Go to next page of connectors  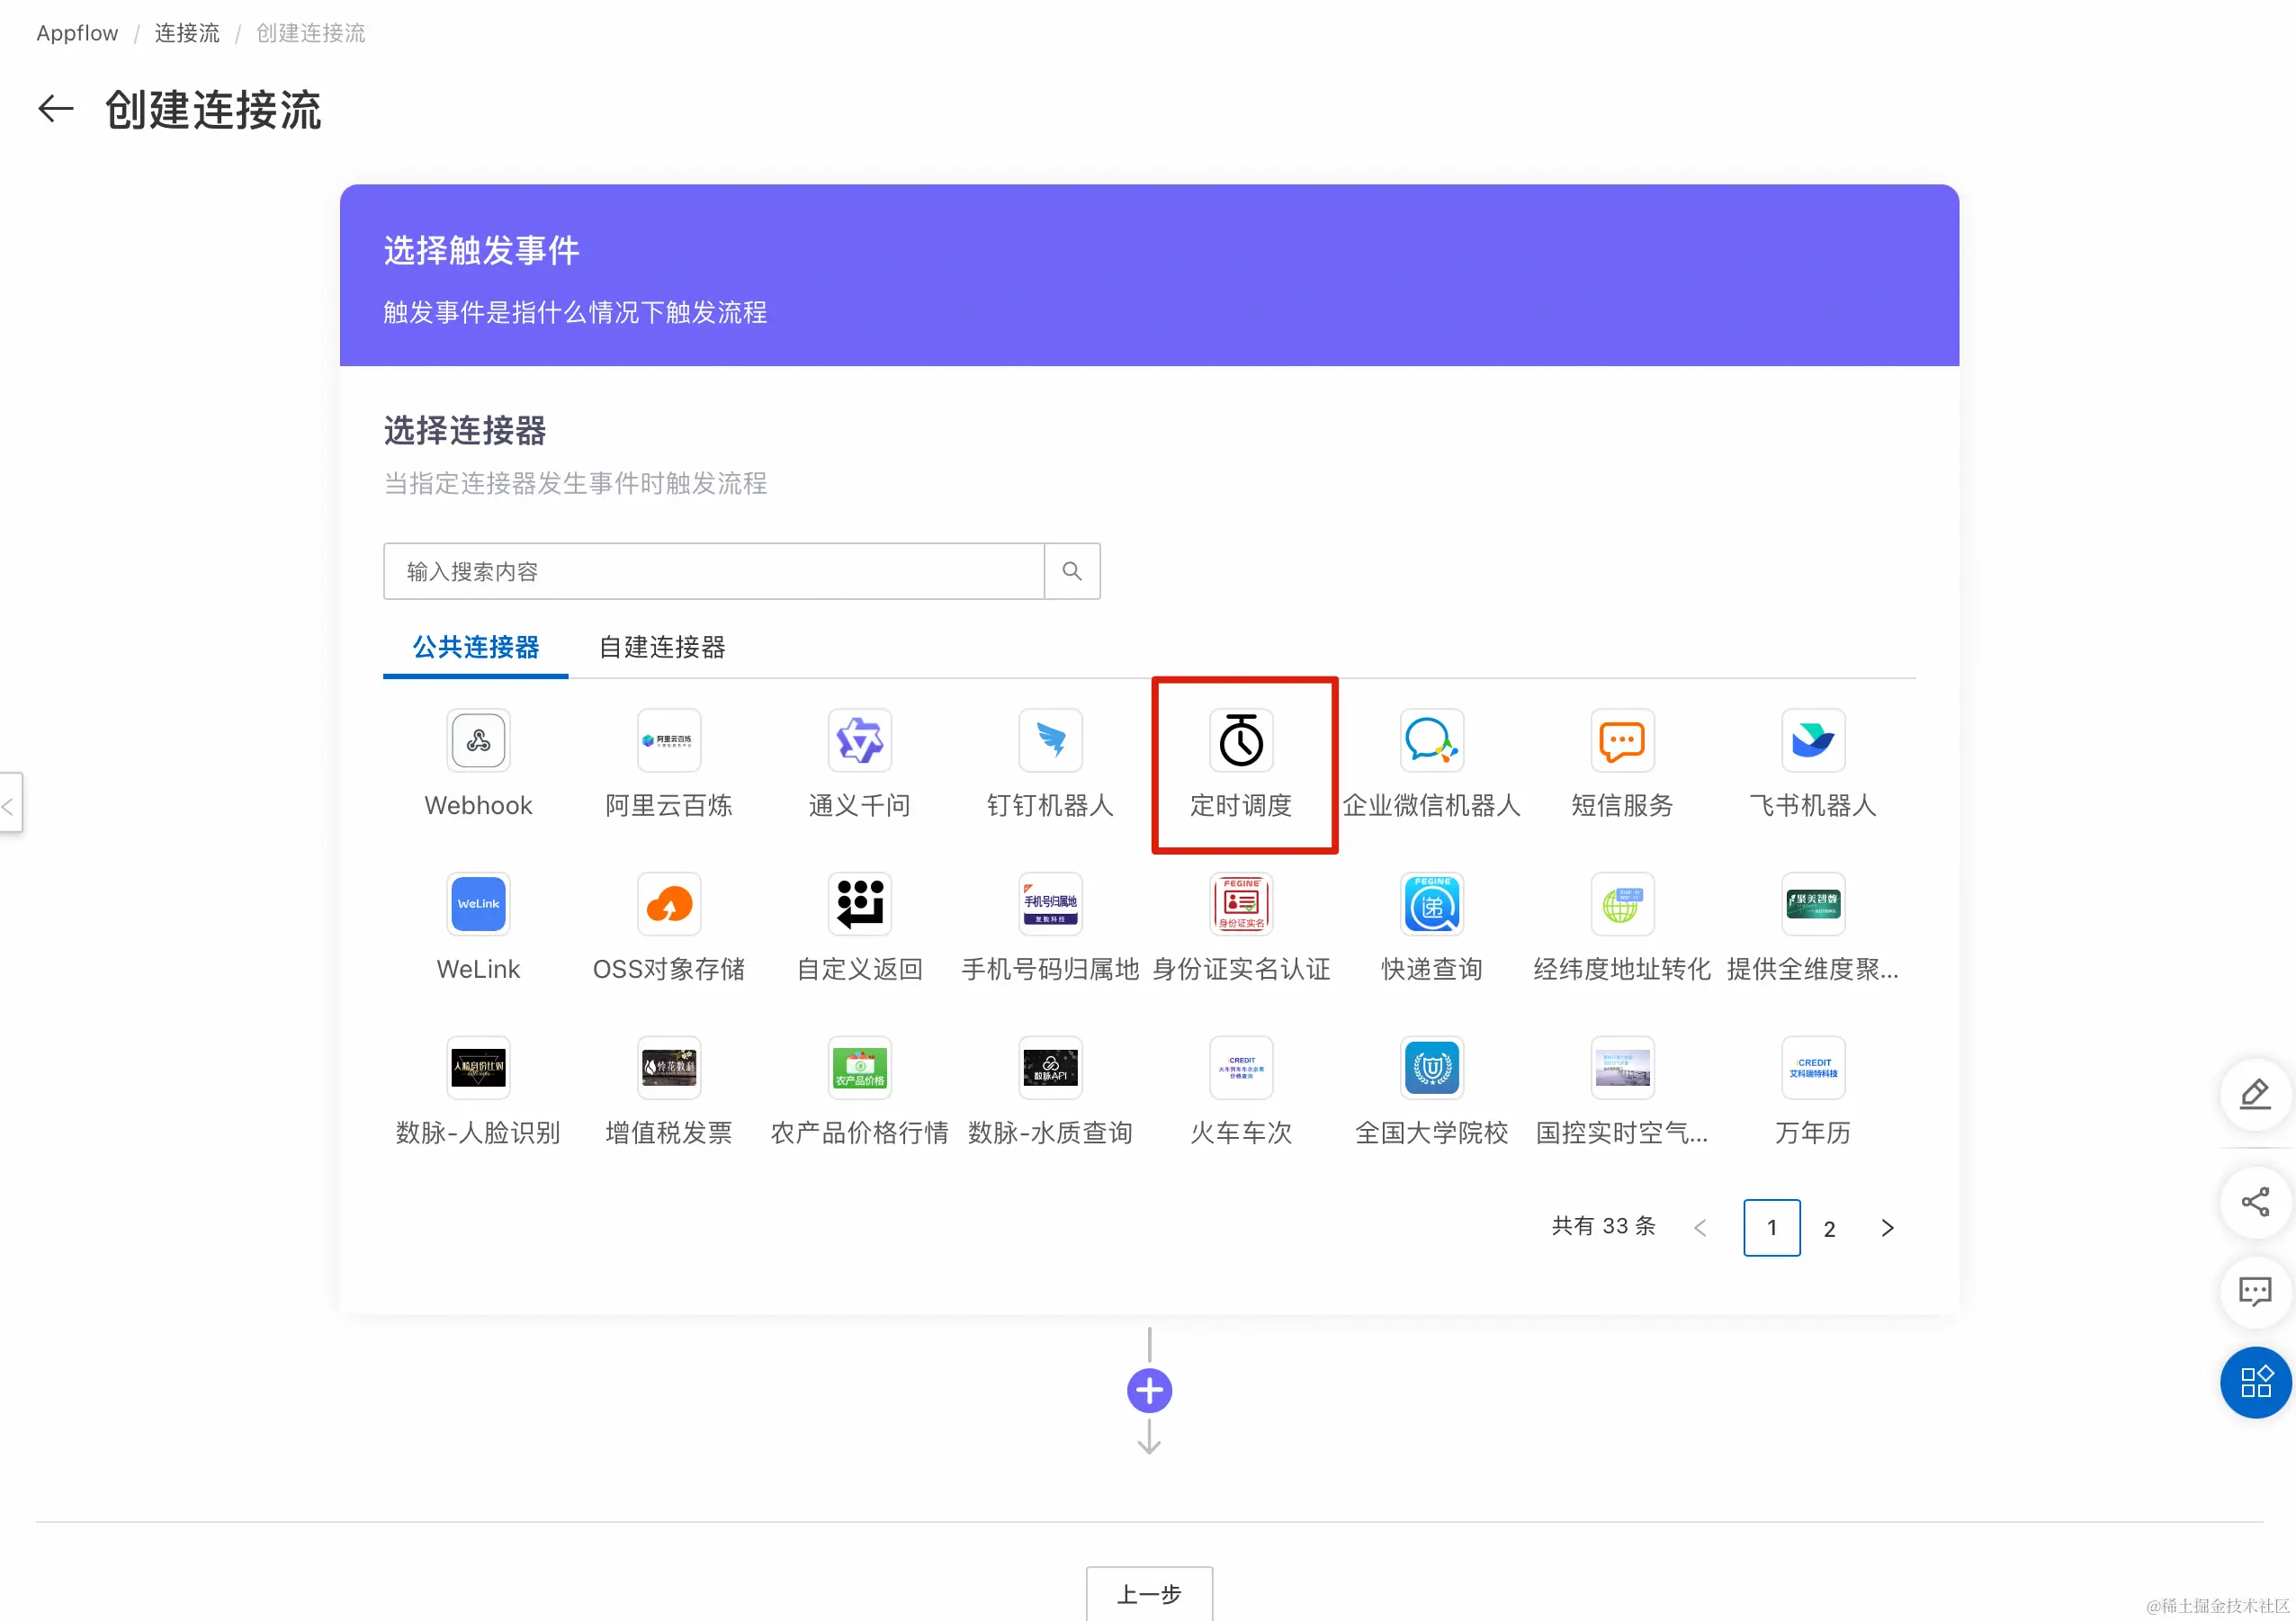[1887, 1228]
